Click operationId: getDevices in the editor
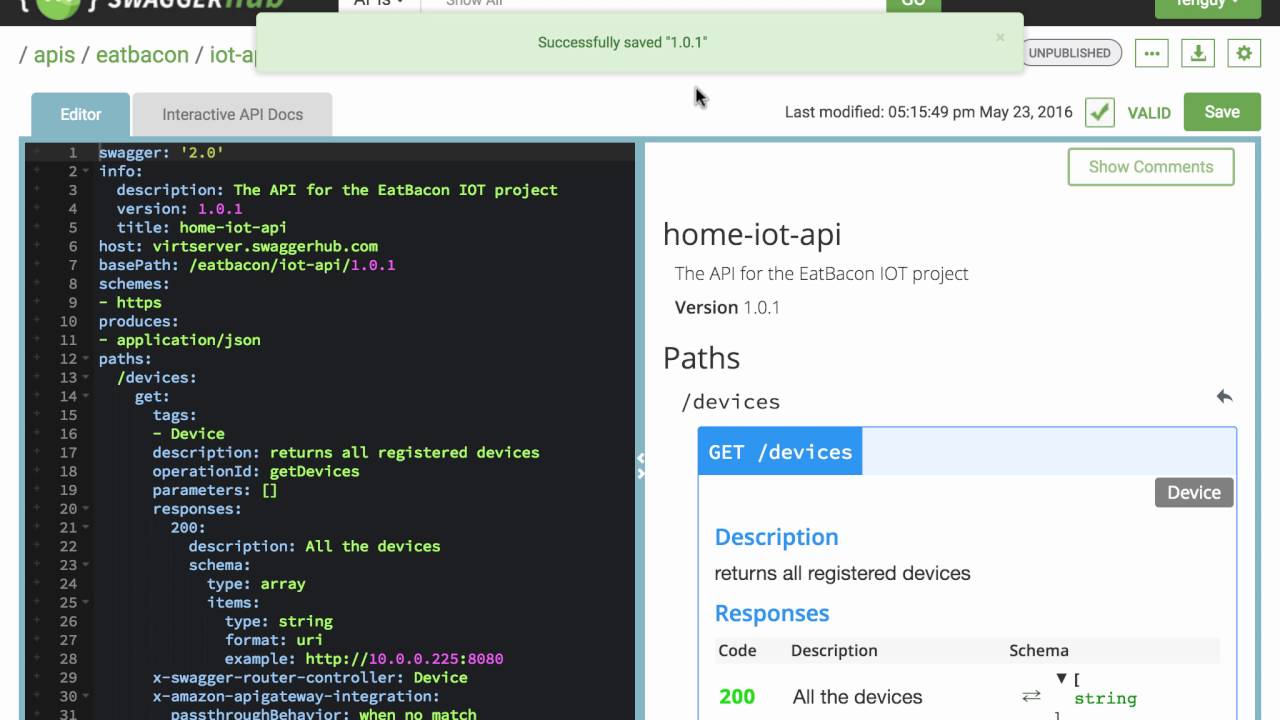 255,471
